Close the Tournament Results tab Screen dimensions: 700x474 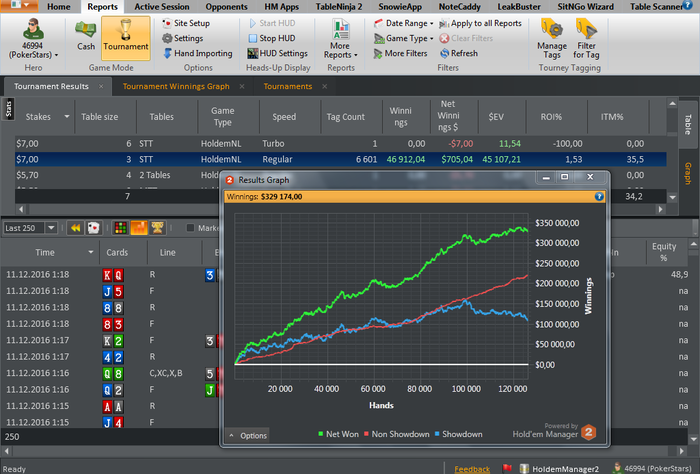(101, 86)
